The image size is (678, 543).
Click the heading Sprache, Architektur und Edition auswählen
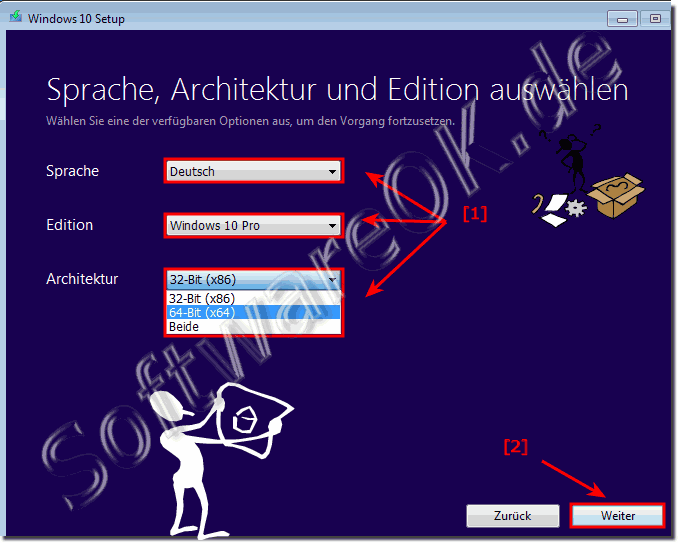[337, 90]
